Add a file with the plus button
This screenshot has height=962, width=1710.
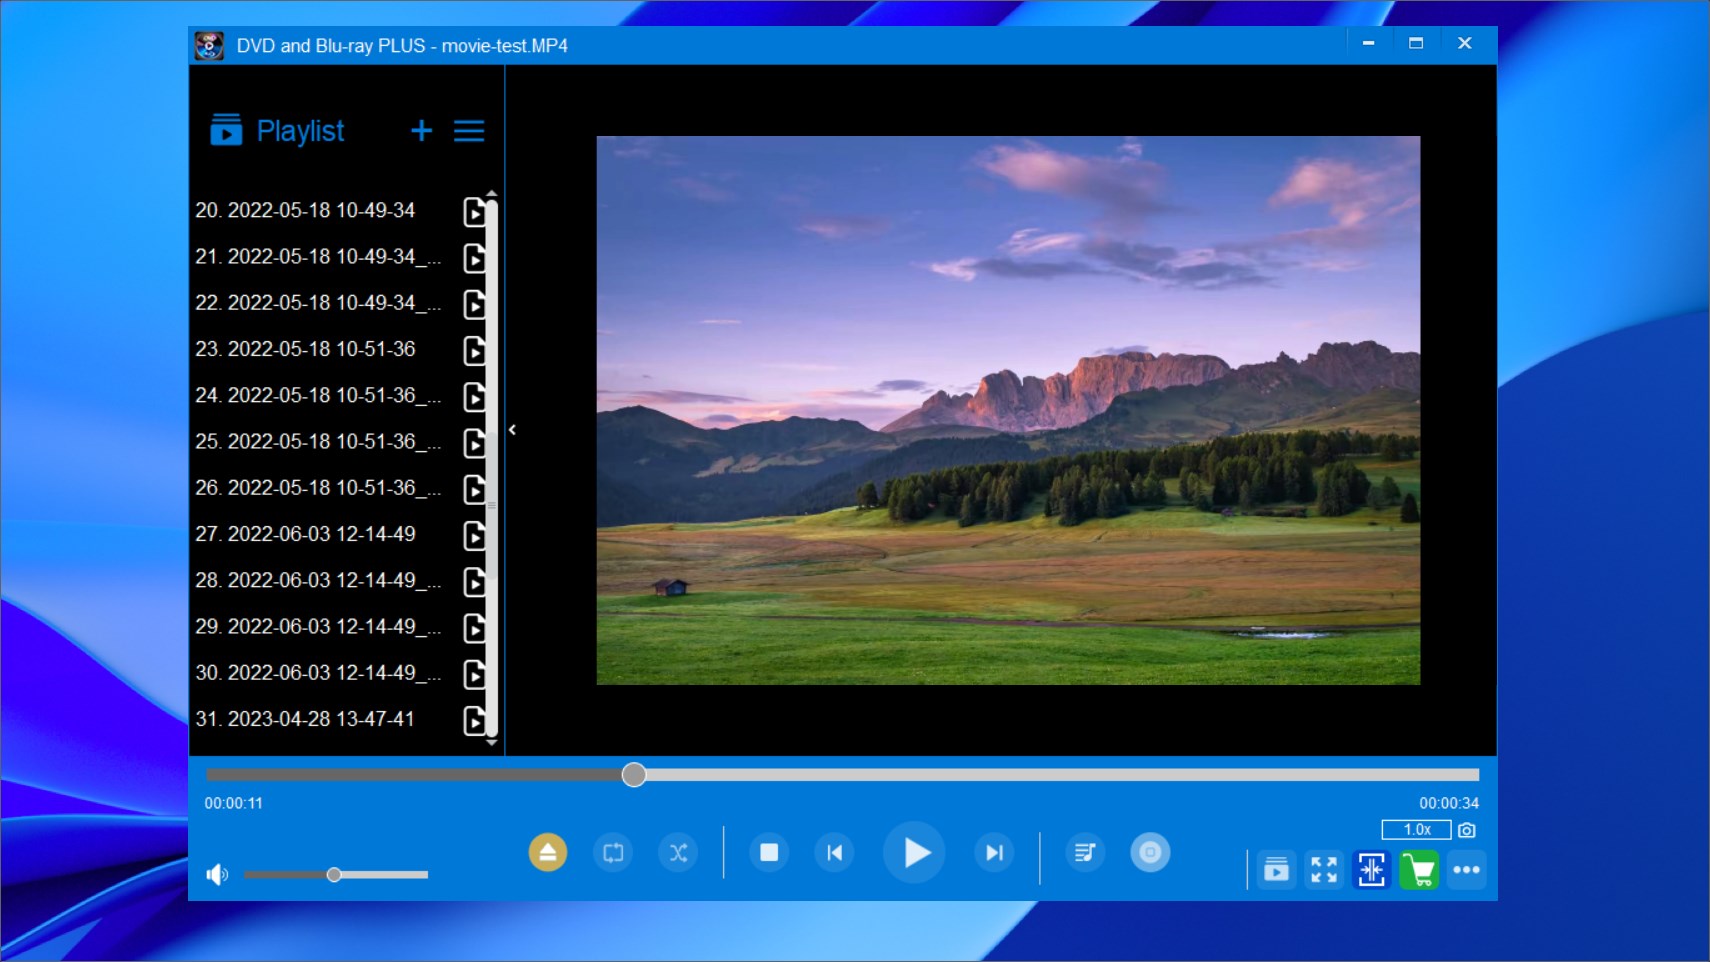pyautogui.click(x=422, y=130)
